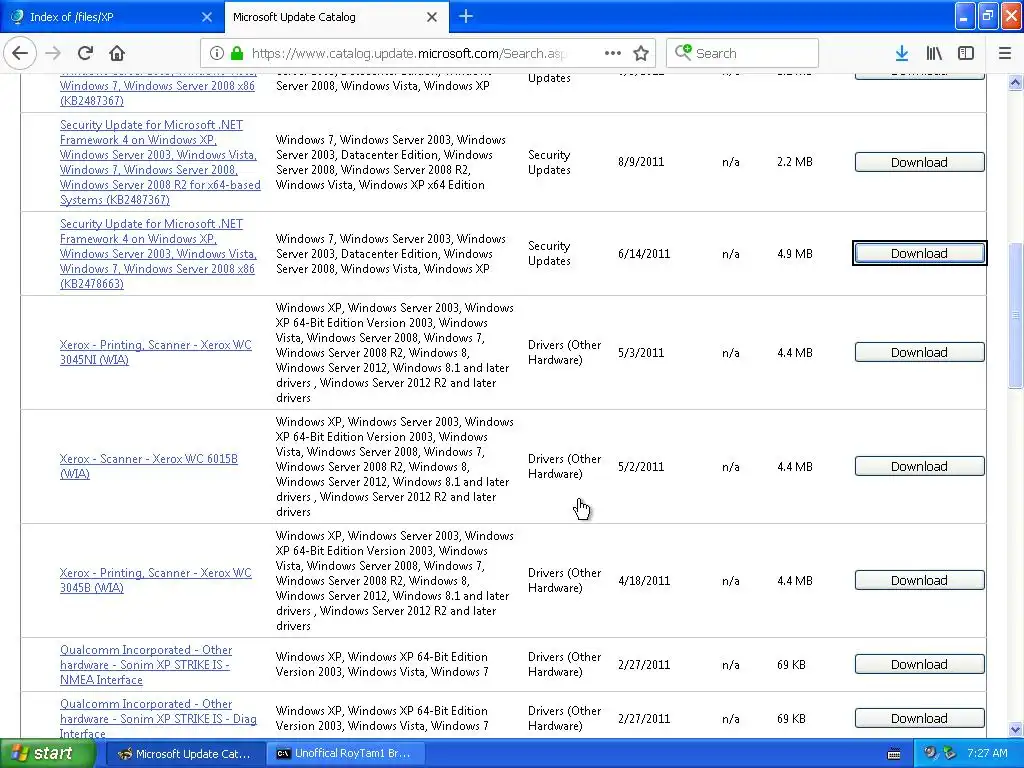Open the KB2478663 security update link

click(158, 253)
